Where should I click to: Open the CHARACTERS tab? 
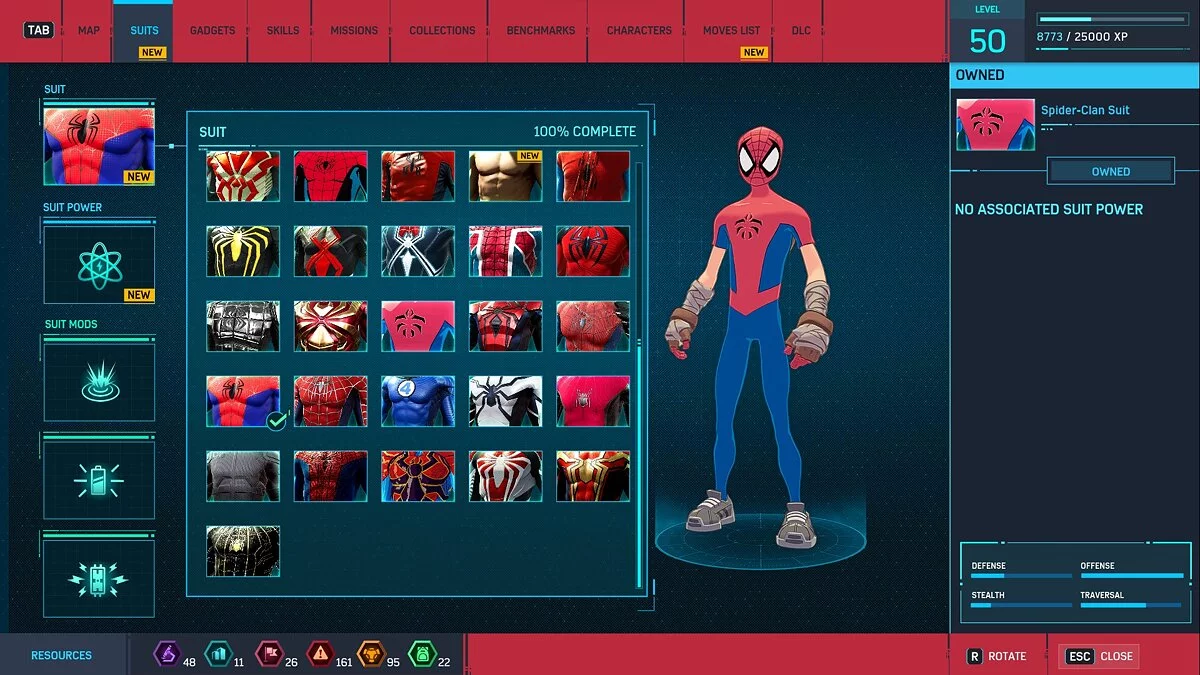[x=639, y=31]
